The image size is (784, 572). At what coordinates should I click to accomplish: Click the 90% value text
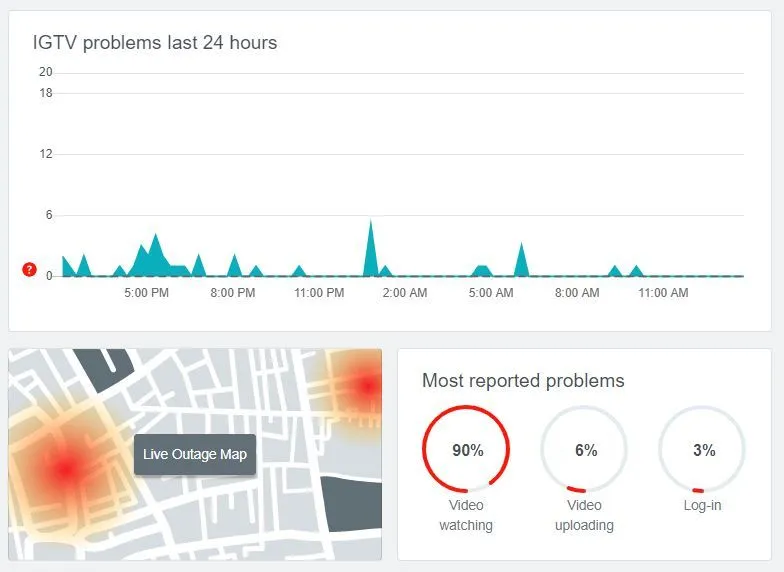click(468, 450)
